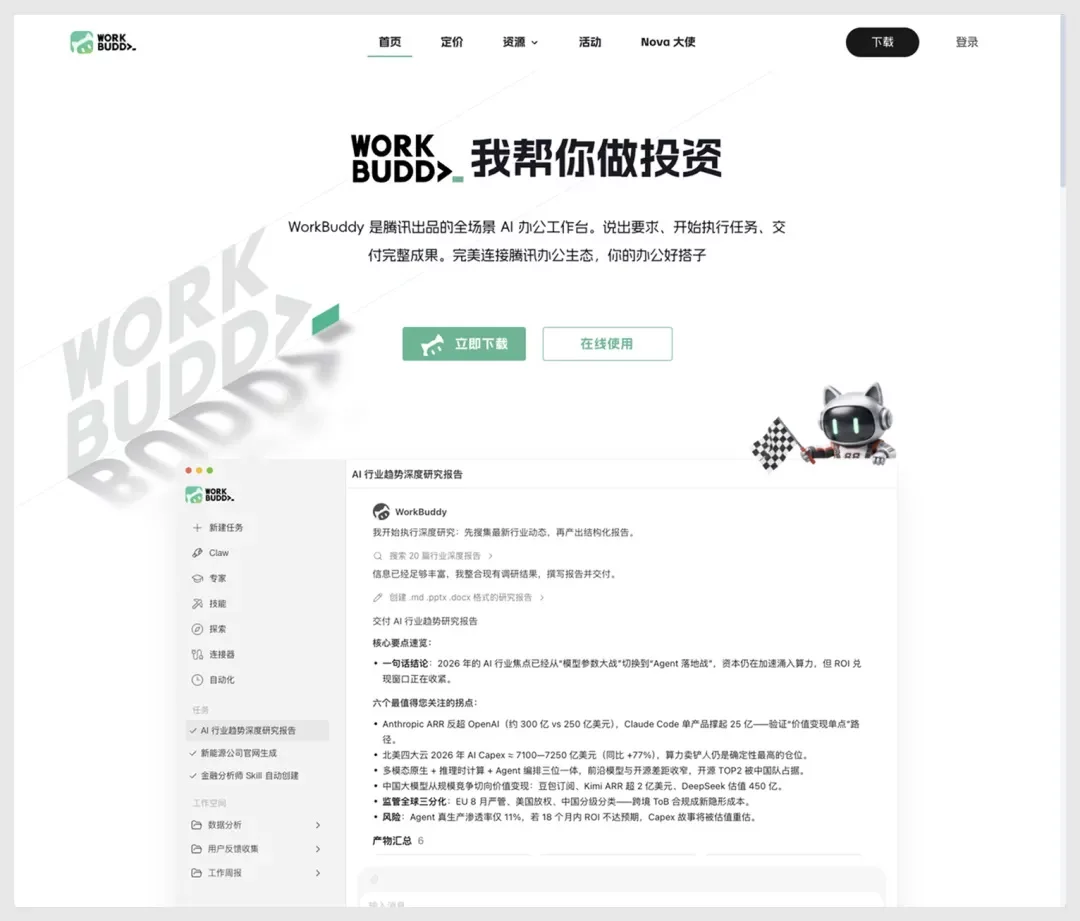The image size is (1080, 921).
Task: Select task AI 行业趋势深度研究报告 in sidebar
Action: [x=257, y=730]
